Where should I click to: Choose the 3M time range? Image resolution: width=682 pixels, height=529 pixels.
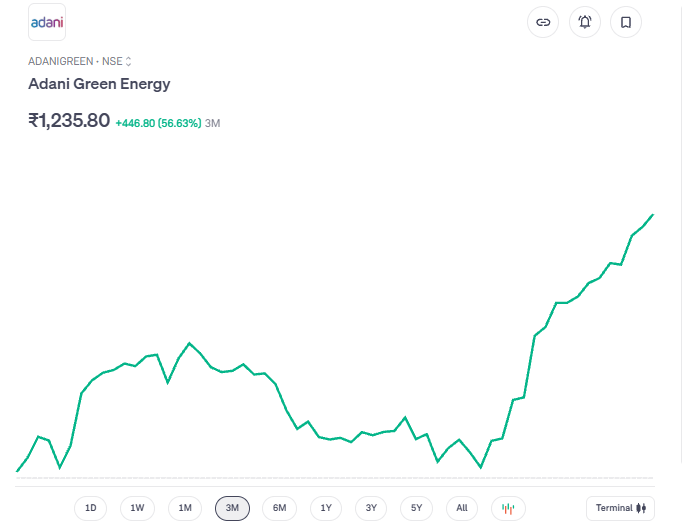click(x=232, y=508)
